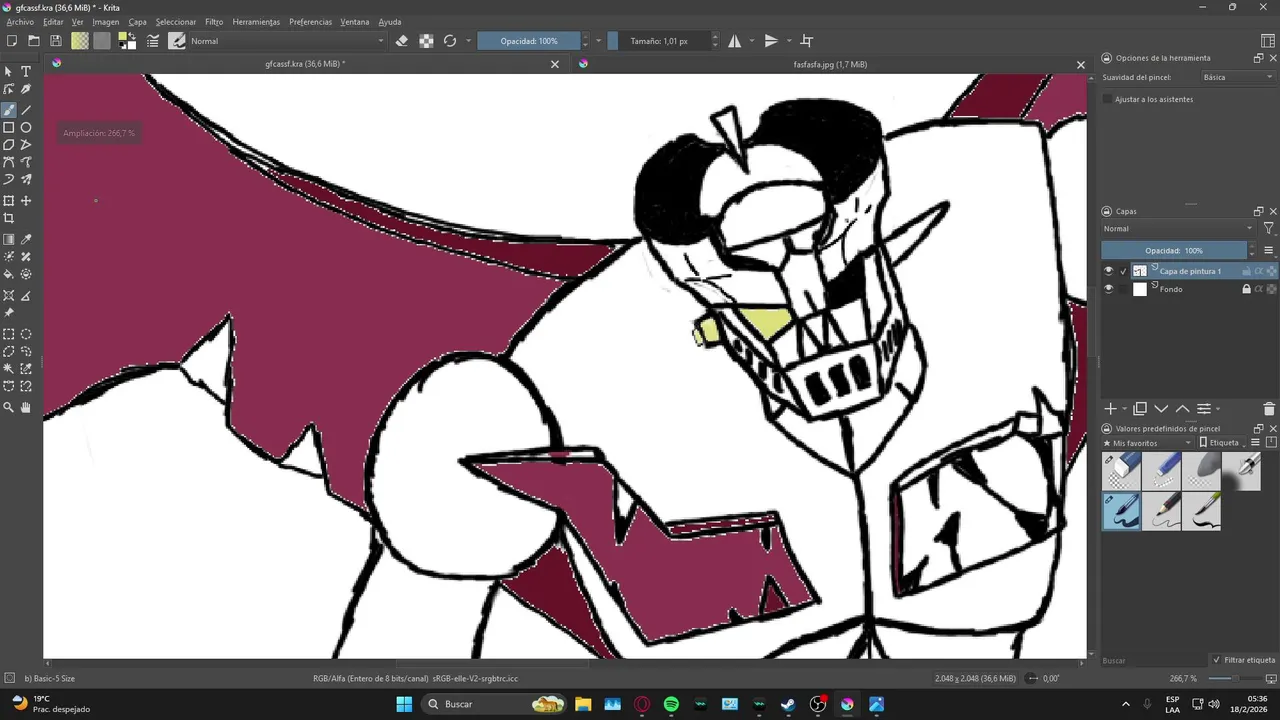This screenshot has height=720, width=1280.
Task: Adjust the layer Opacidad slider in Capas
Action: click(1174, 250)
